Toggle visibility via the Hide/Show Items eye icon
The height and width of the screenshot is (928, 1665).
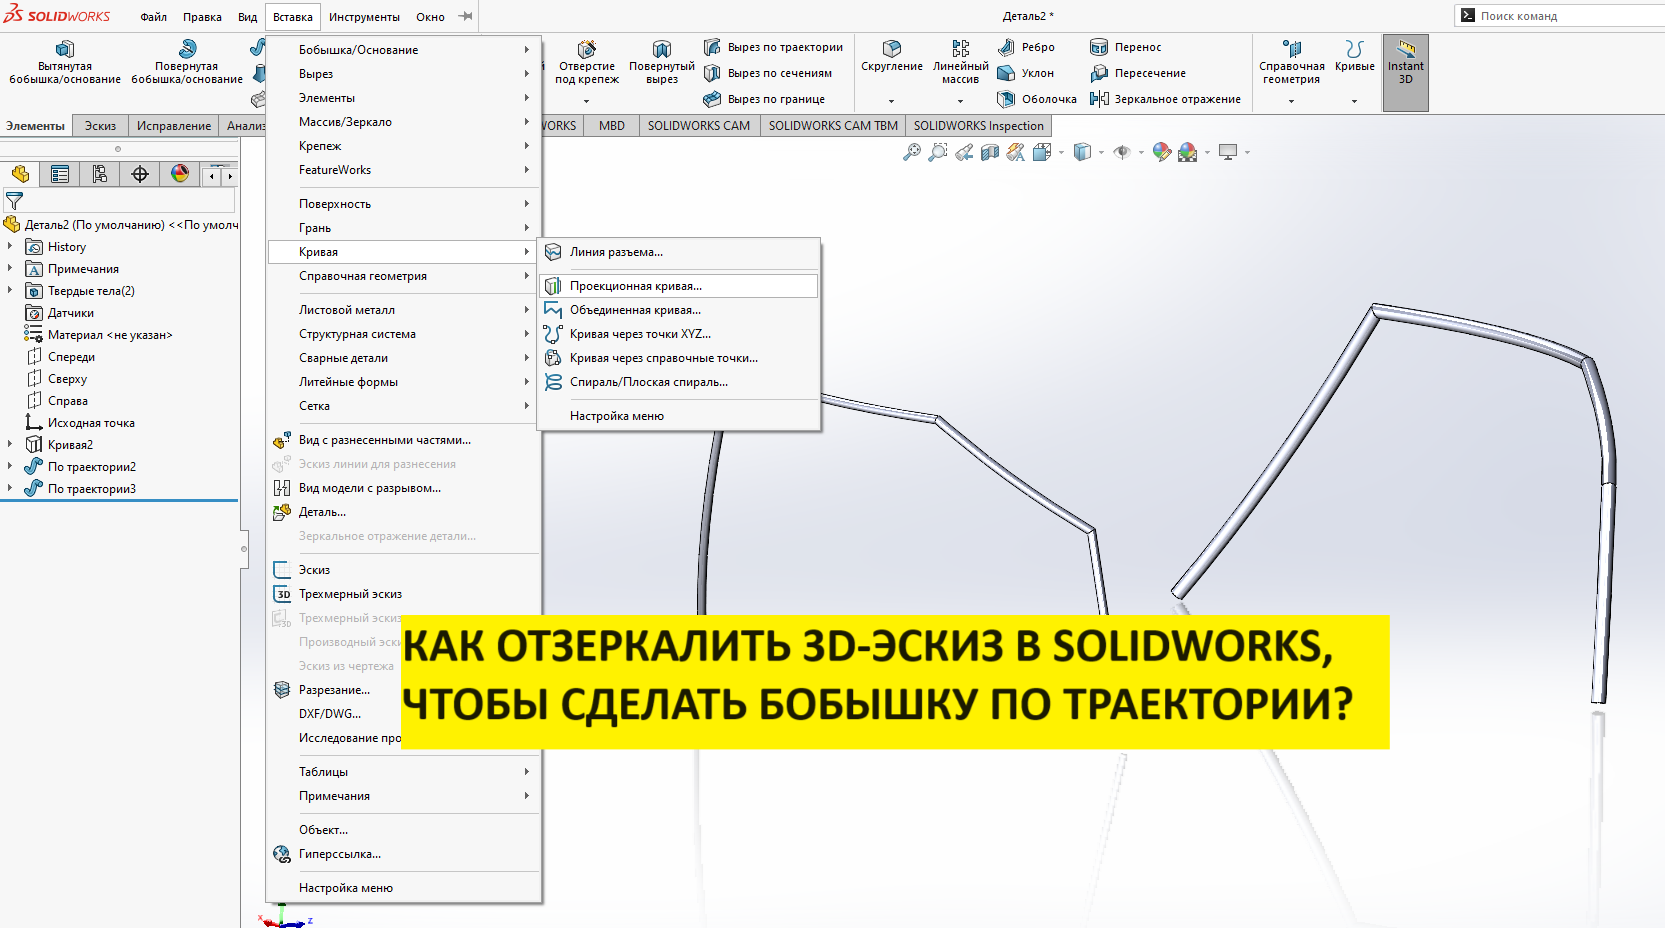(x=1124, y=152)
